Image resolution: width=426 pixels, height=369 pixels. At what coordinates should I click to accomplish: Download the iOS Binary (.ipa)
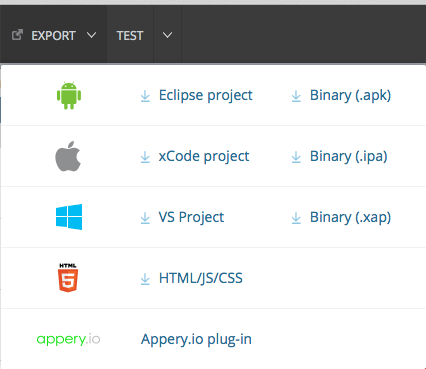coord(349,156)
